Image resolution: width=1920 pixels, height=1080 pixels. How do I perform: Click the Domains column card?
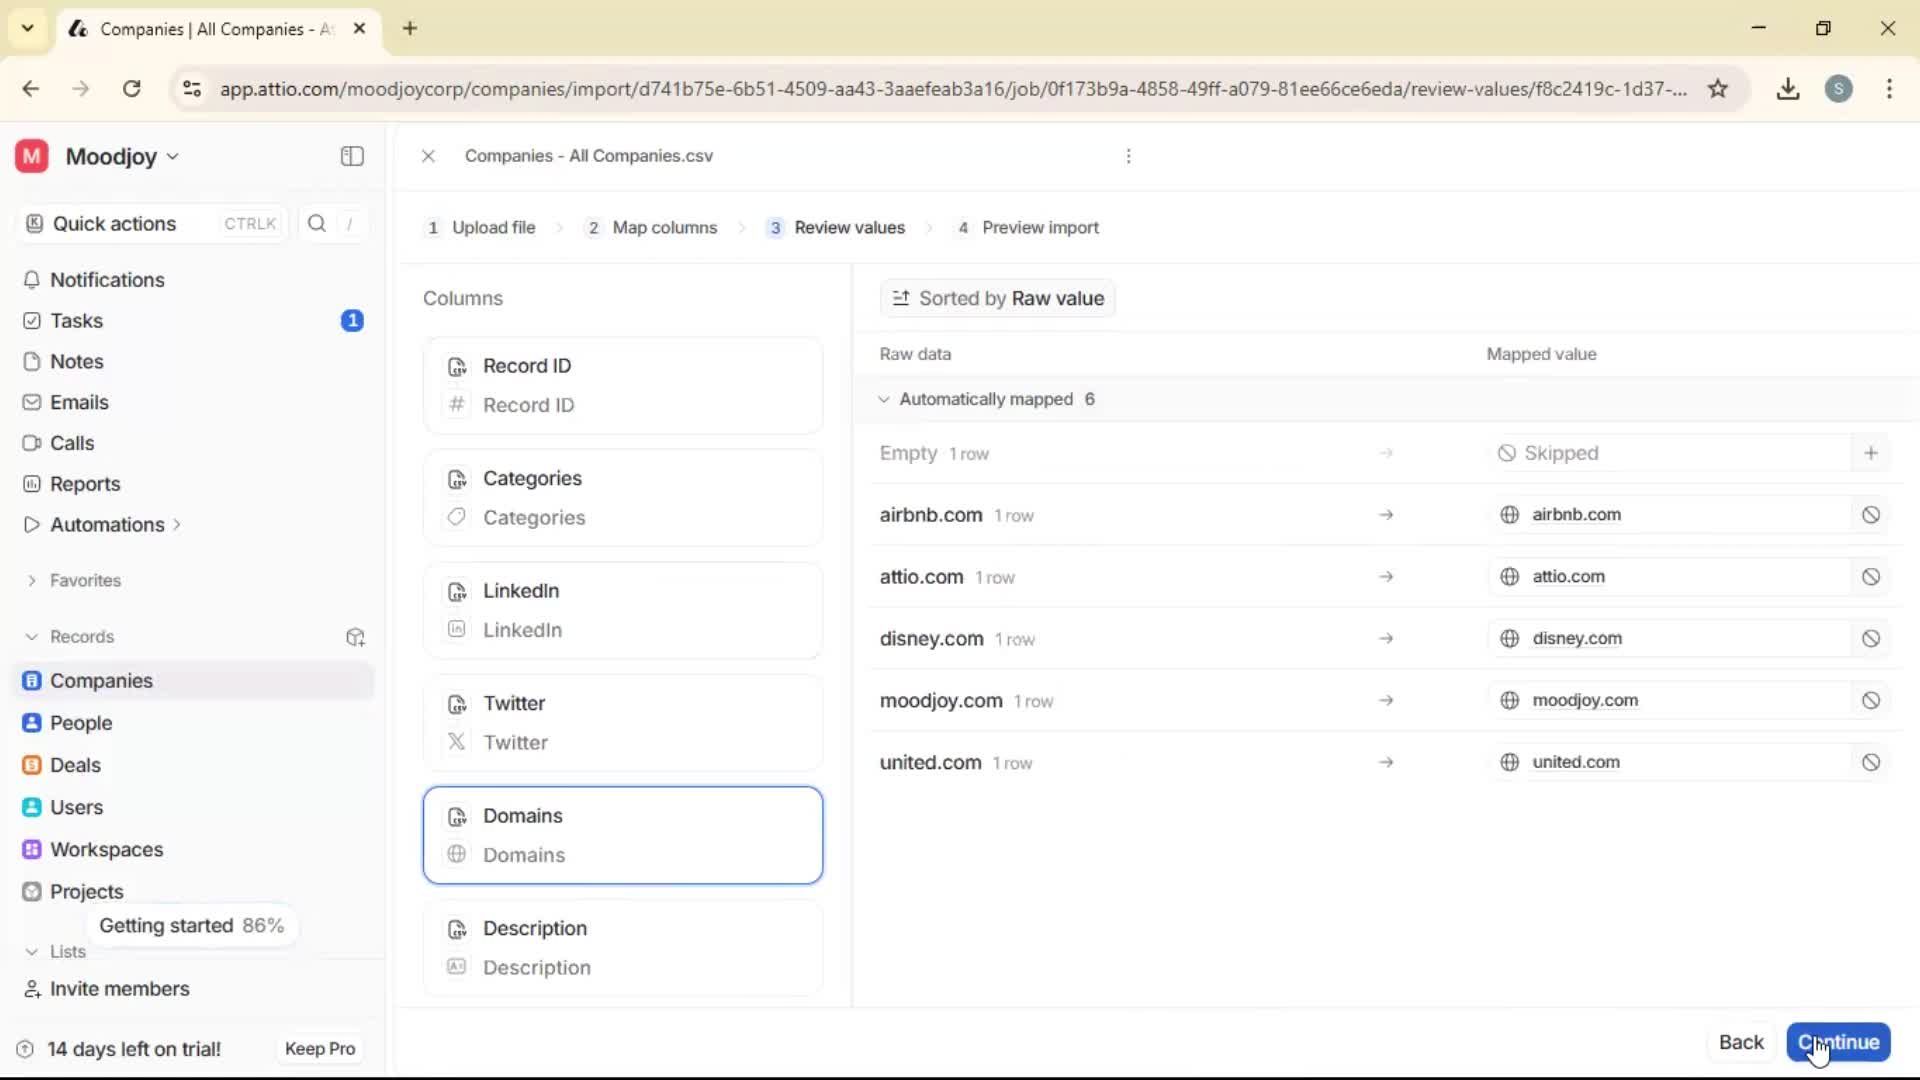click(623, 835)
